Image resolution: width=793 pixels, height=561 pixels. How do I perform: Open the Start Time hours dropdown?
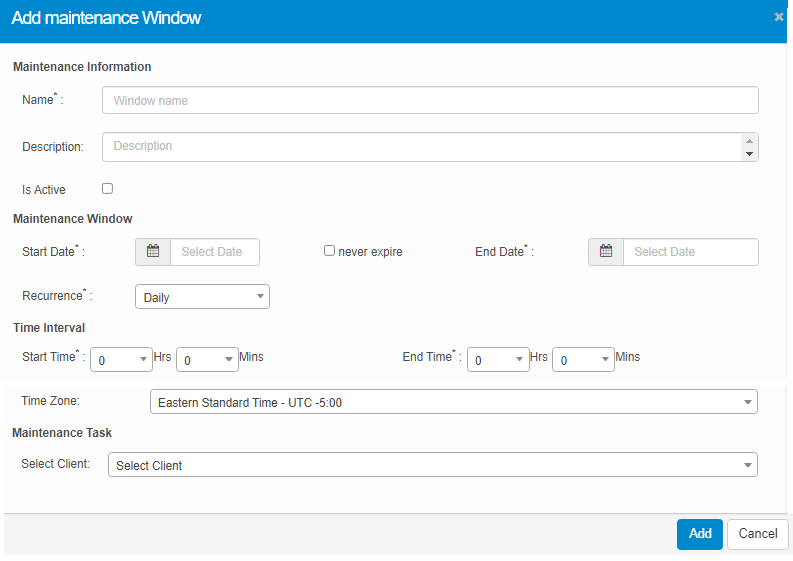pyautogui.click(x=121, y=360)
